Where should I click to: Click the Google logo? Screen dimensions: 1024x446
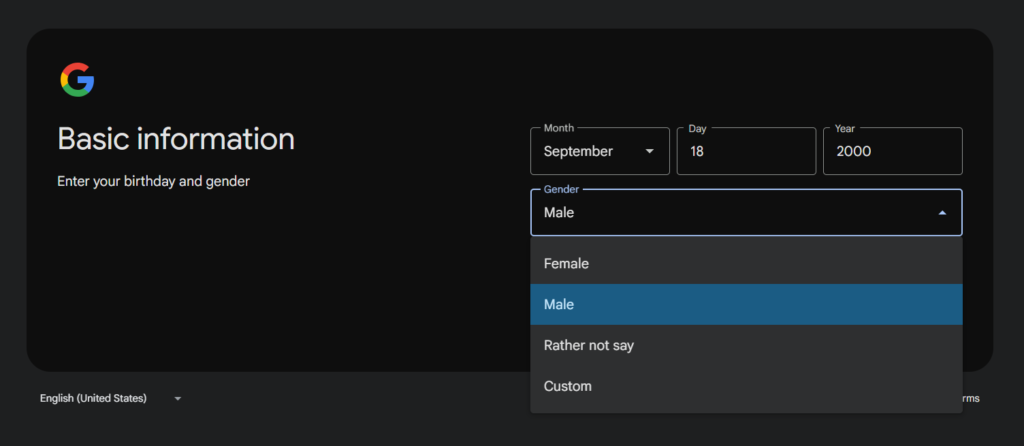77,80
